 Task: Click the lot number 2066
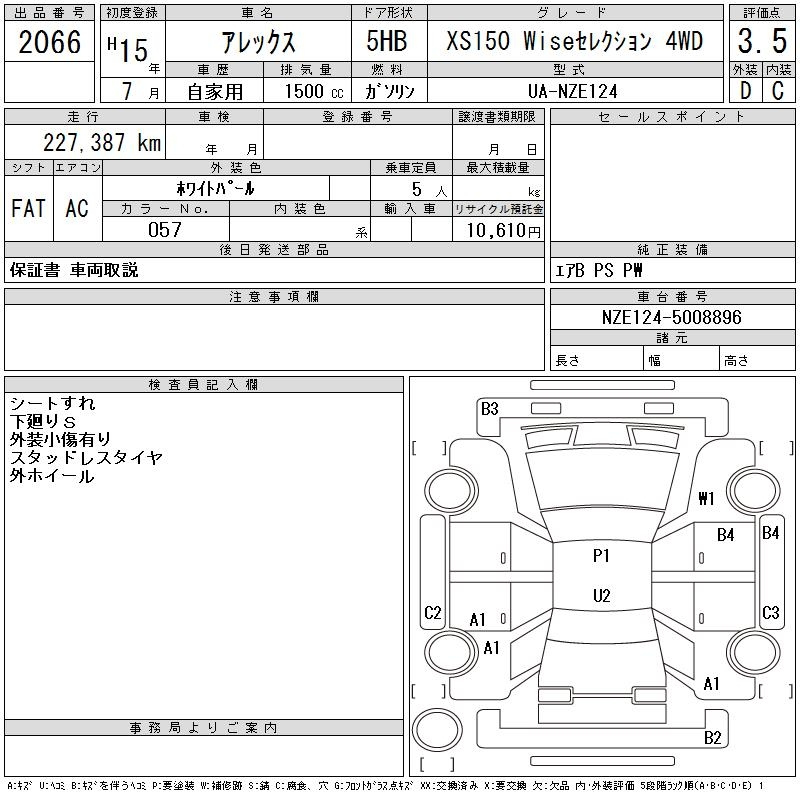coord(49,42)
